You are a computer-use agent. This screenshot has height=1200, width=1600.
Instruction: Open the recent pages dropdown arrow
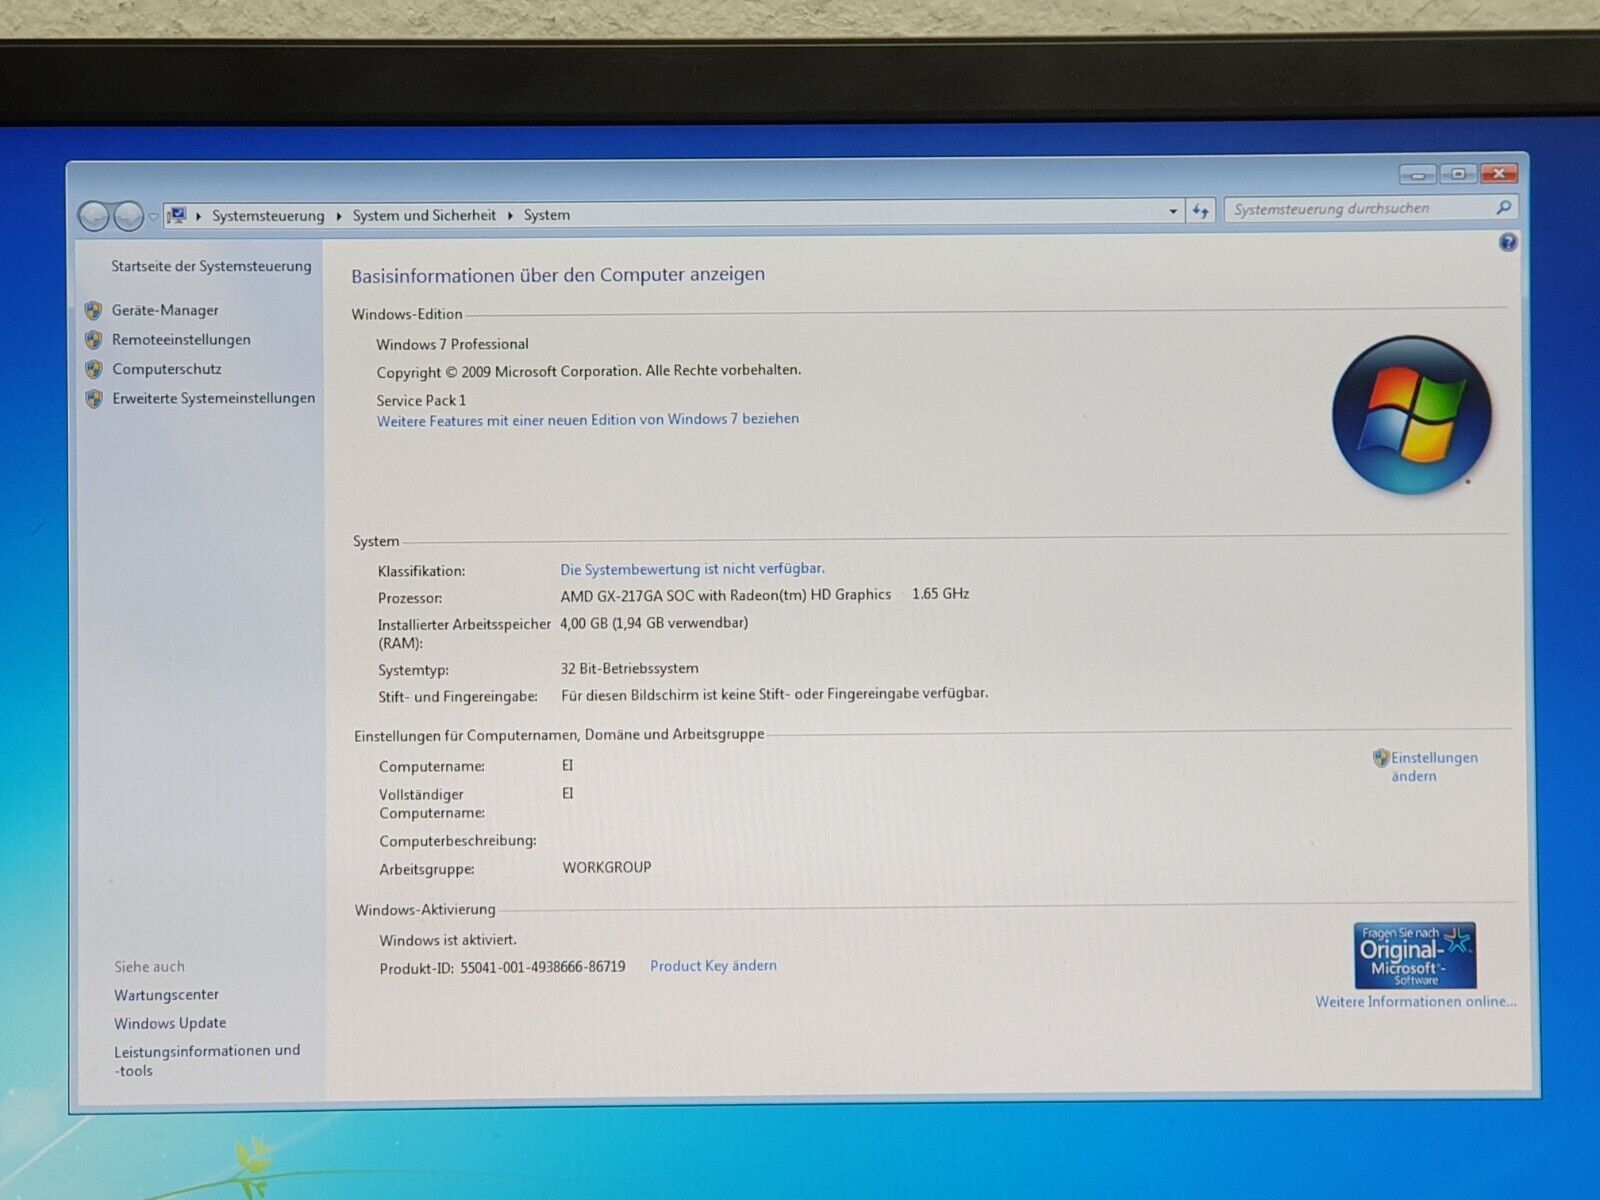tap(153, 216)
